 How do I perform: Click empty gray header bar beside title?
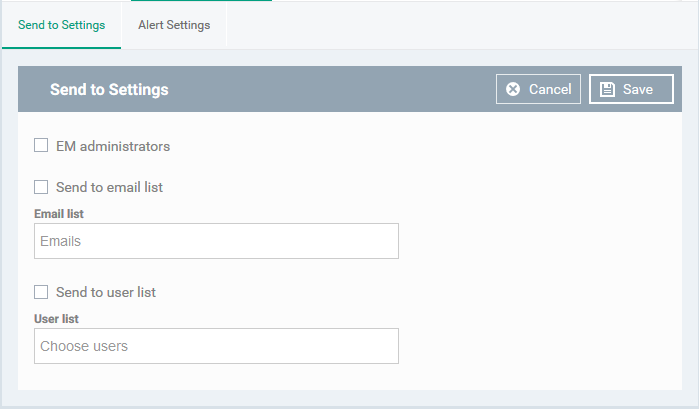(x=330, y=89)
